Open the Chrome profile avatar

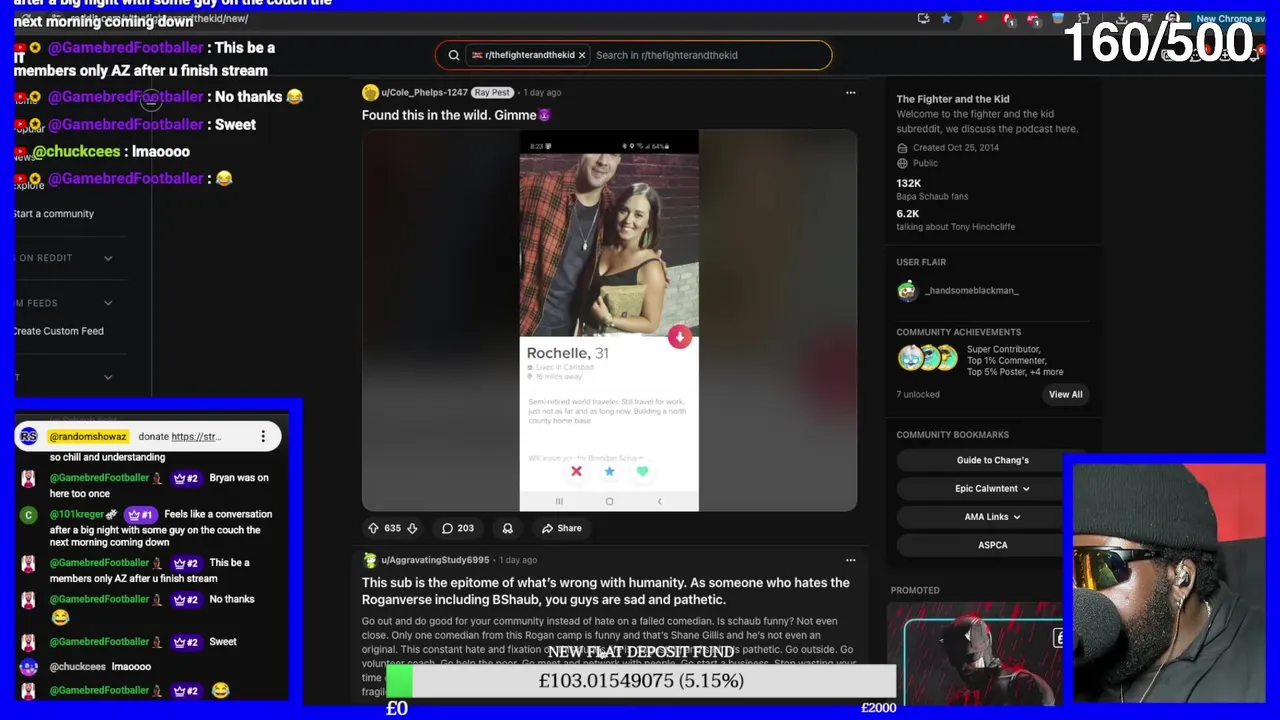click(1172, 18)
